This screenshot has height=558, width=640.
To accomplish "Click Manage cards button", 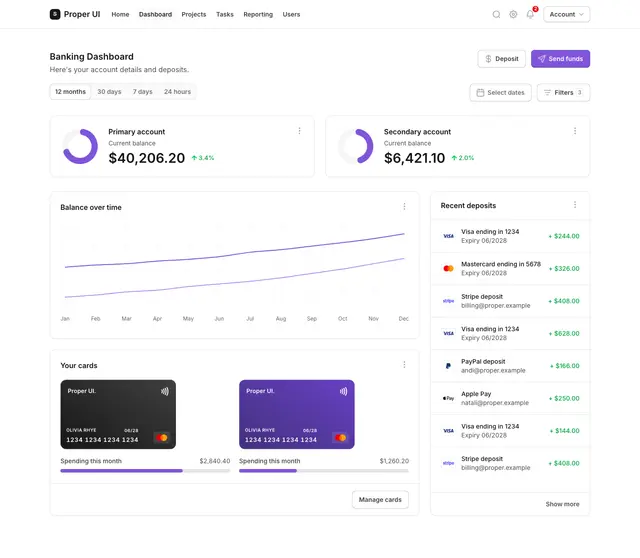I will pyautogui.click(x=380, y=500).
